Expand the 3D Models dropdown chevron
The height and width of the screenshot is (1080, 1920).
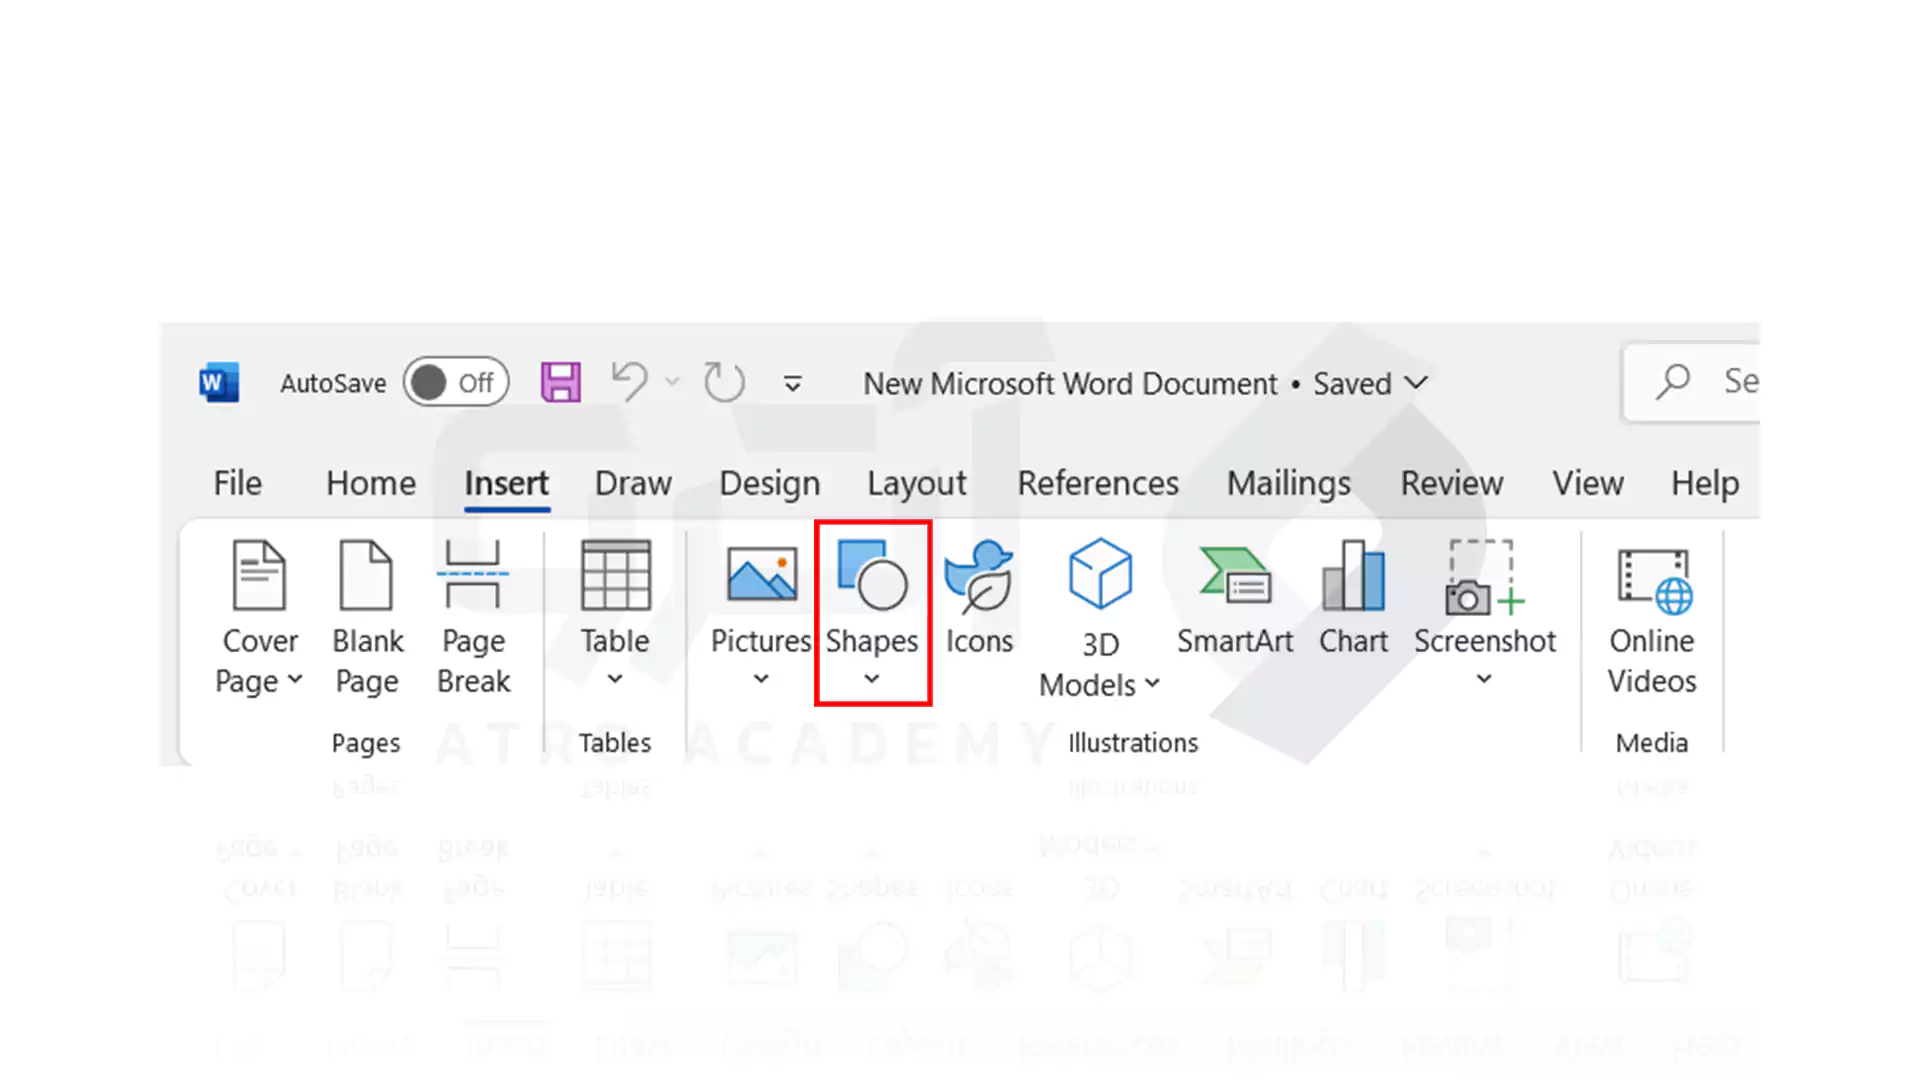(1152, 684)
